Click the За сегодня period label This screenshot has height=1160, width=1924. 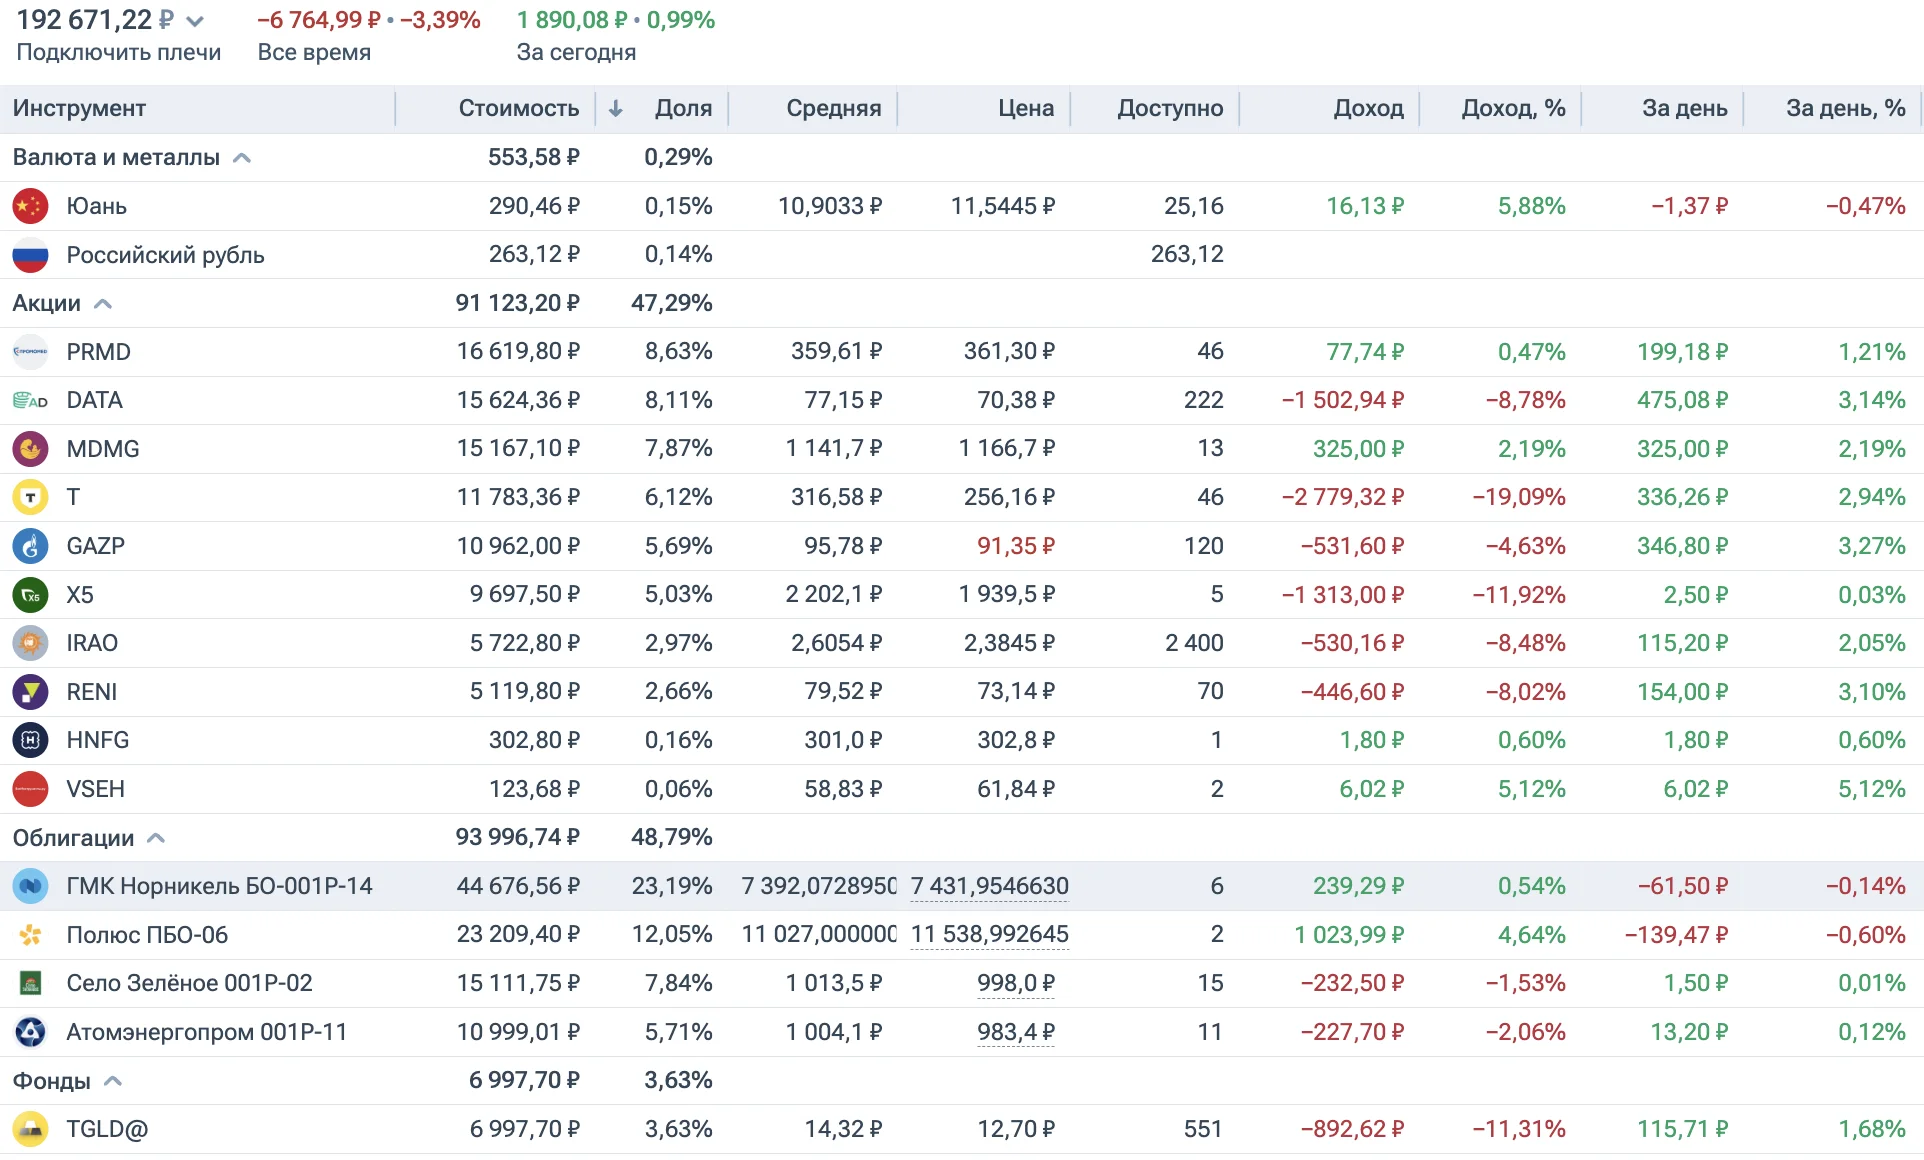(x=576, y=52)
